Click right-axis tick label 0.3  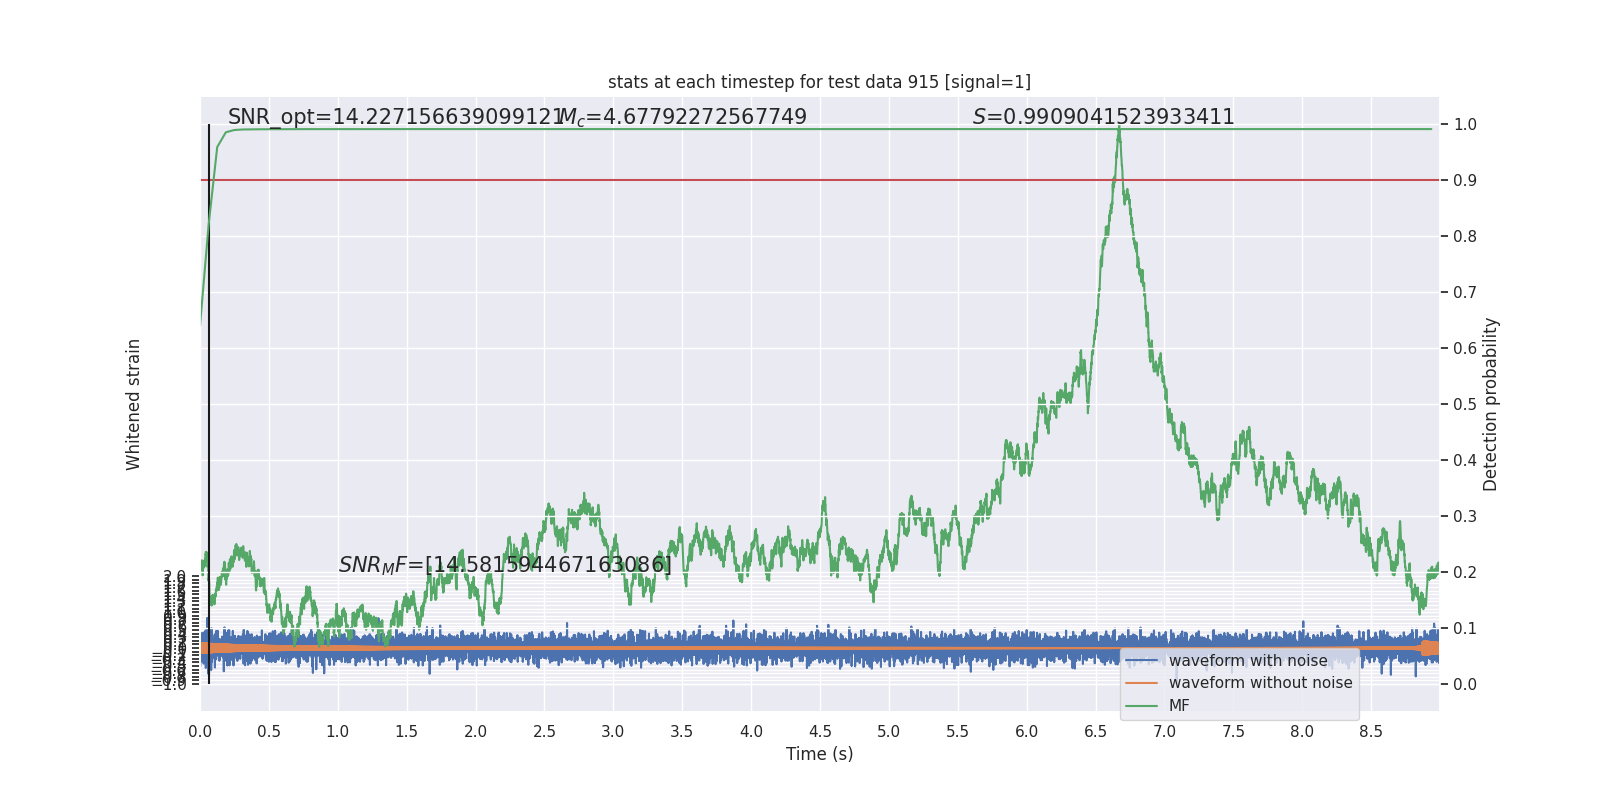click(1465, 517)
